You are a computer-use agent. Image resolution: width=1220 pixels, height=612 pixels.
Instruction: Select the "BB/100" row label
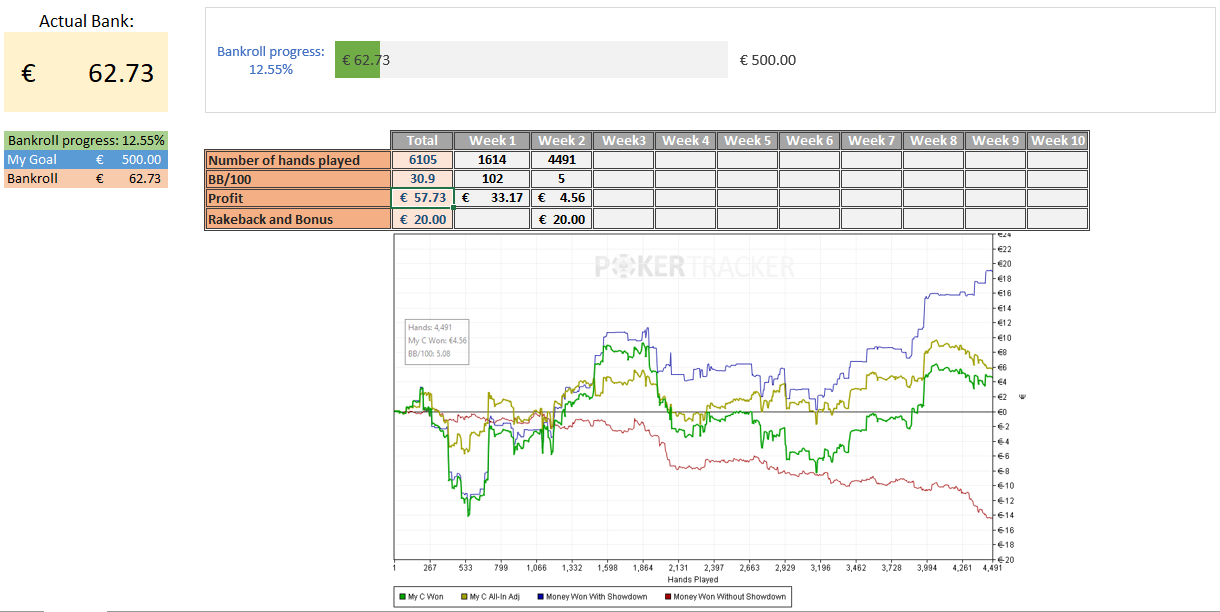tap(298, 179)
